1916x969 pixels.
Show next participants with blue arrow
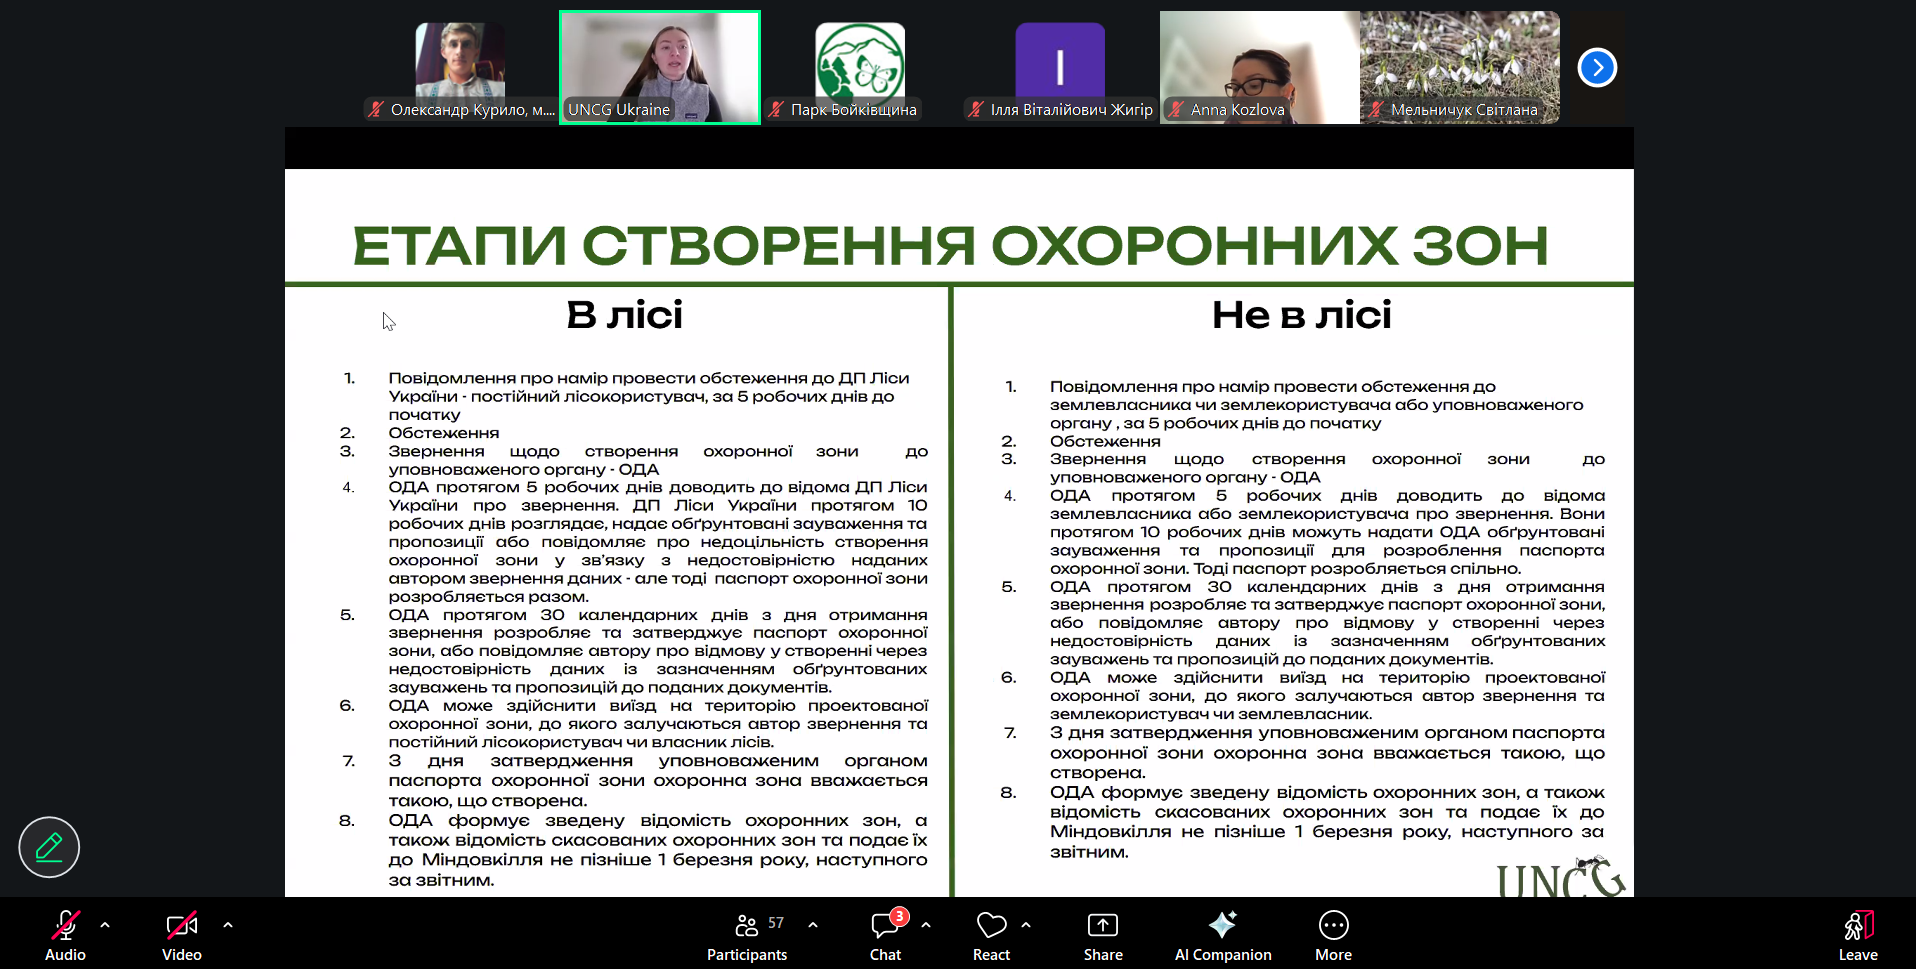tap(1597, 67)
